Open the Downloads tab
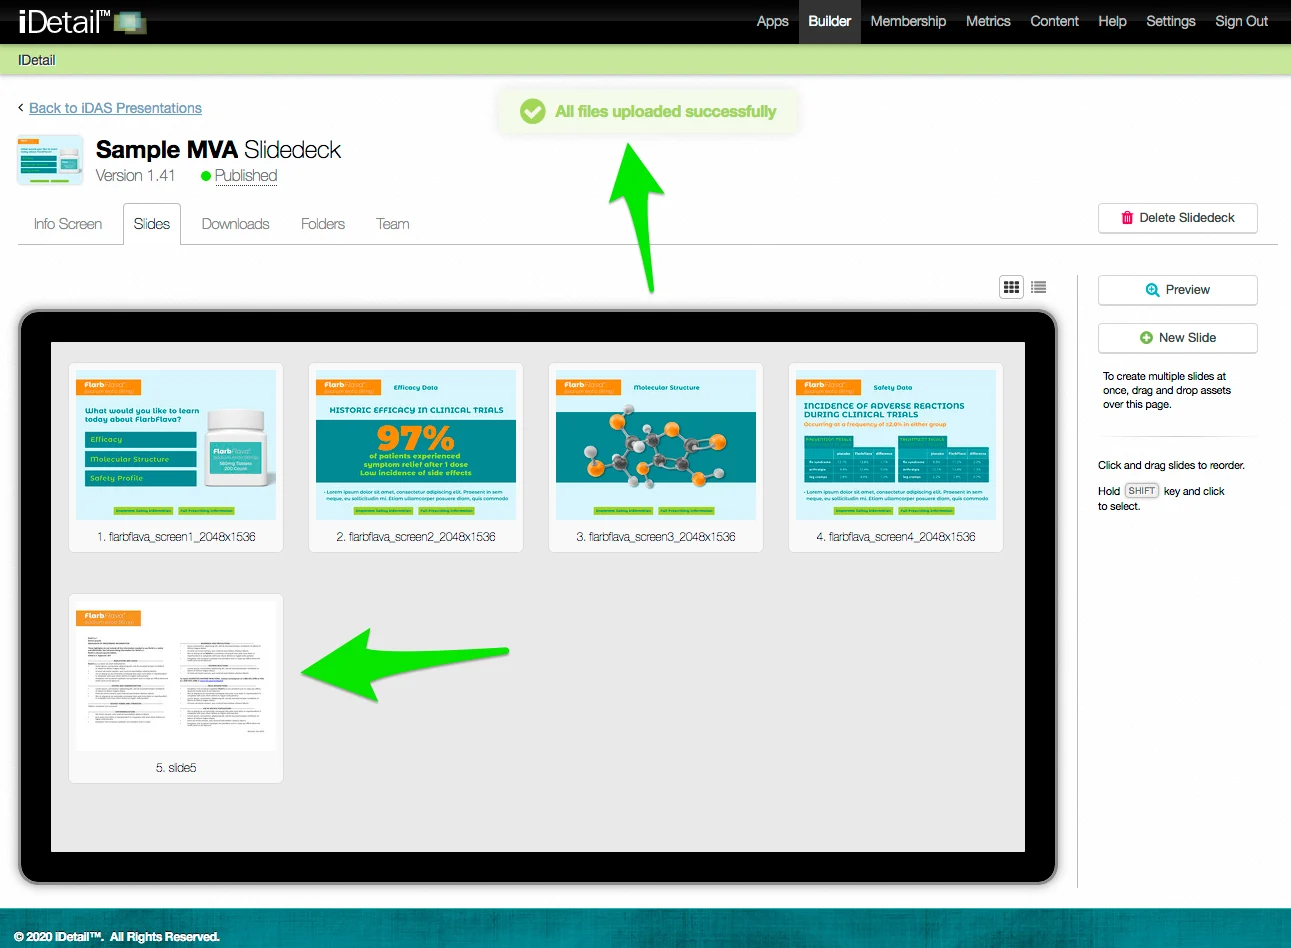 (236, 224)
